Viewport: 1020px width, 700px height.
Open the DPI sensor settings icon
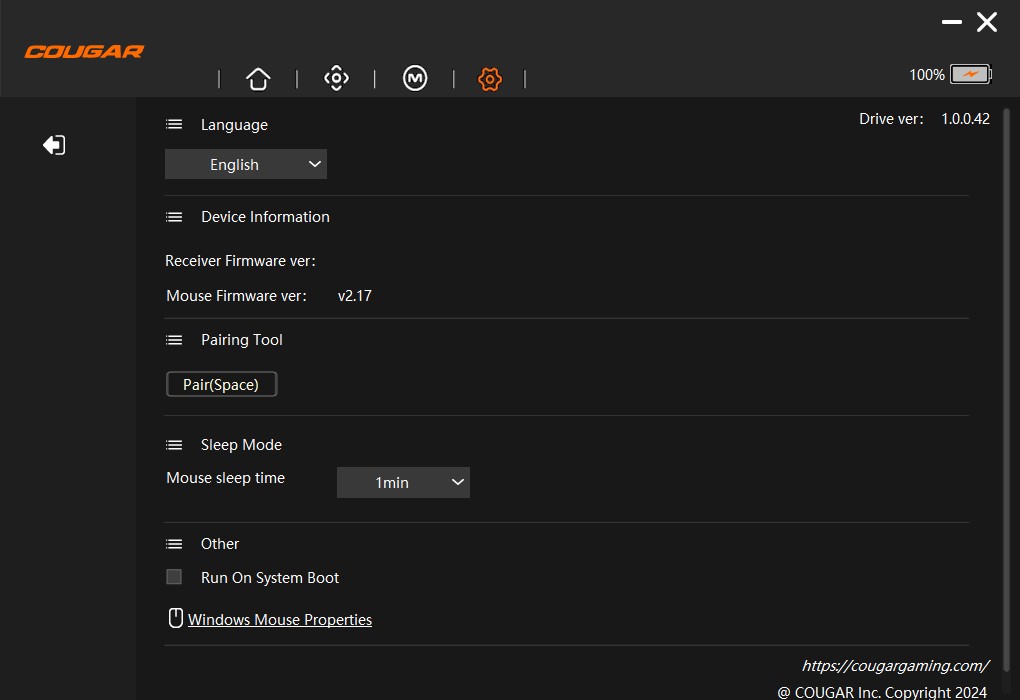(337, 79)
